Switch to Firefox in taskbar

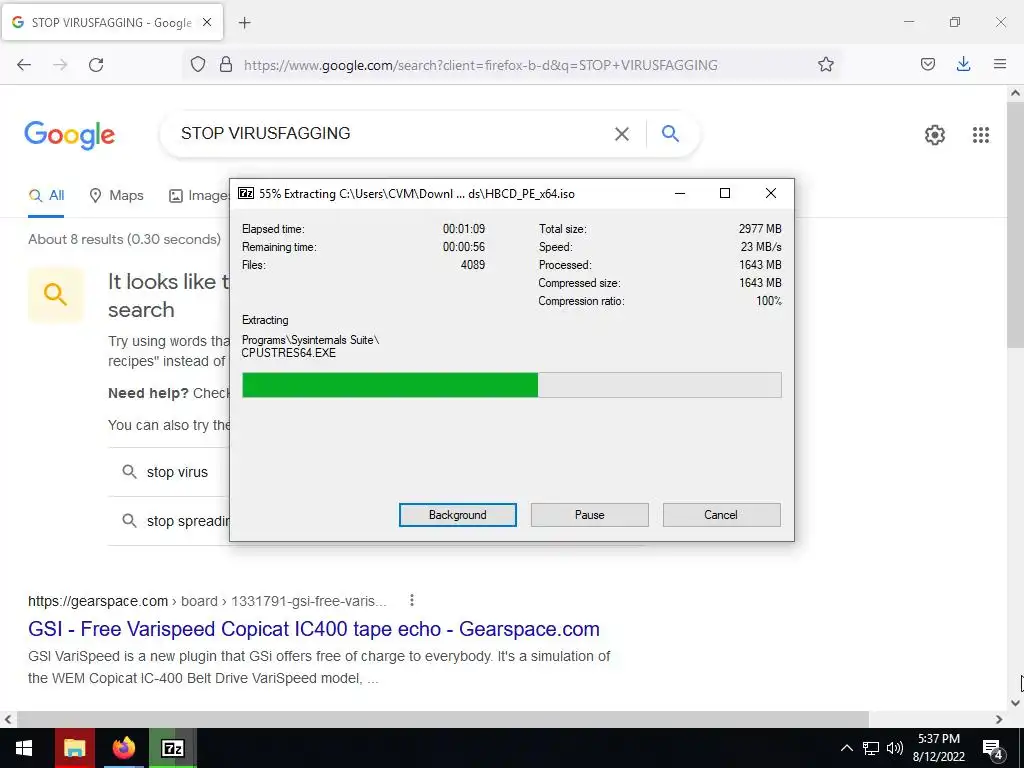[x=123, y=748]
